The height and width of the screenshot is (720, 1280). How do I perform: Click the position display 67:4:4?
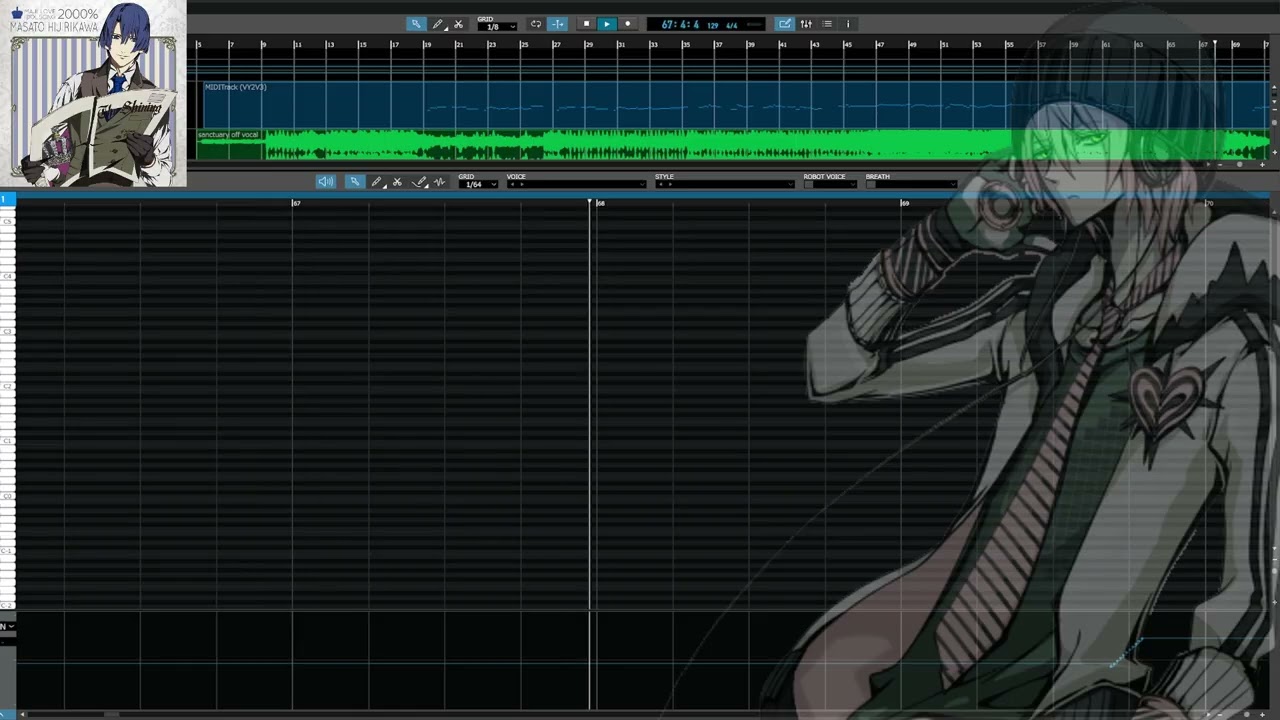click(680, 24)
